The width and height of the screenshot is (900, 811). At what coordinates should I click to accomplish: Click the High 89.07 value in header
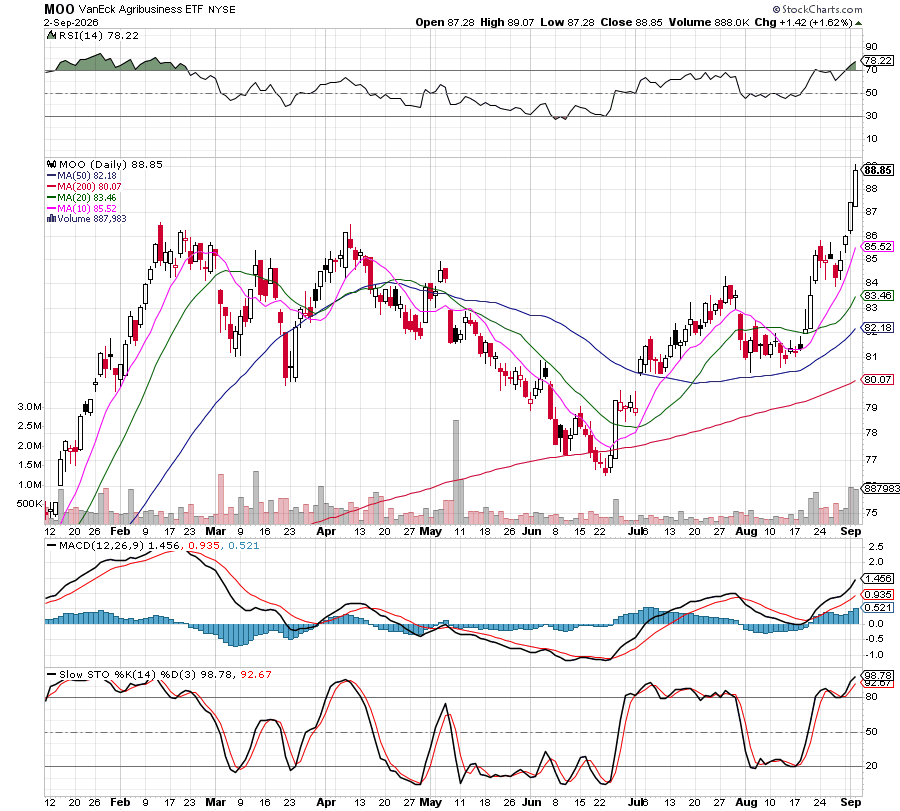507,22
